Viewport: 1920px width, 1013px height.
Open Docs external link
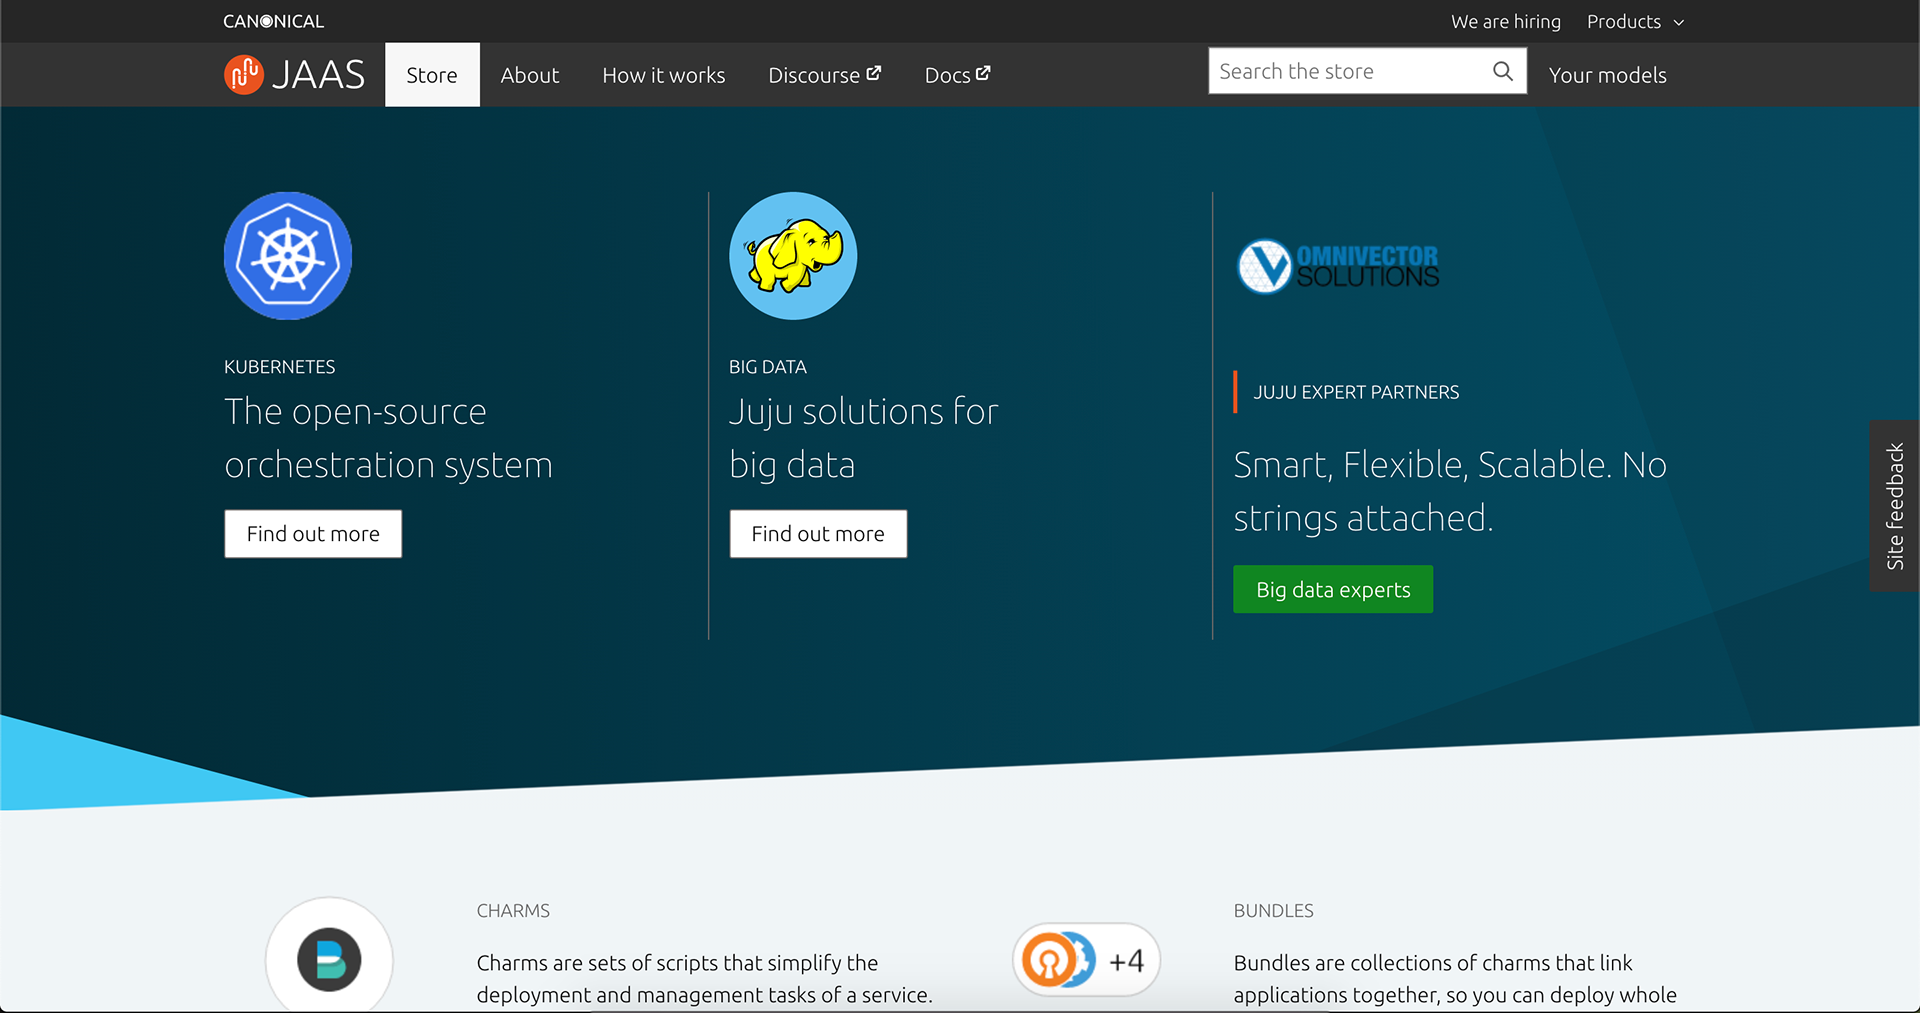(x=957, y=75)
